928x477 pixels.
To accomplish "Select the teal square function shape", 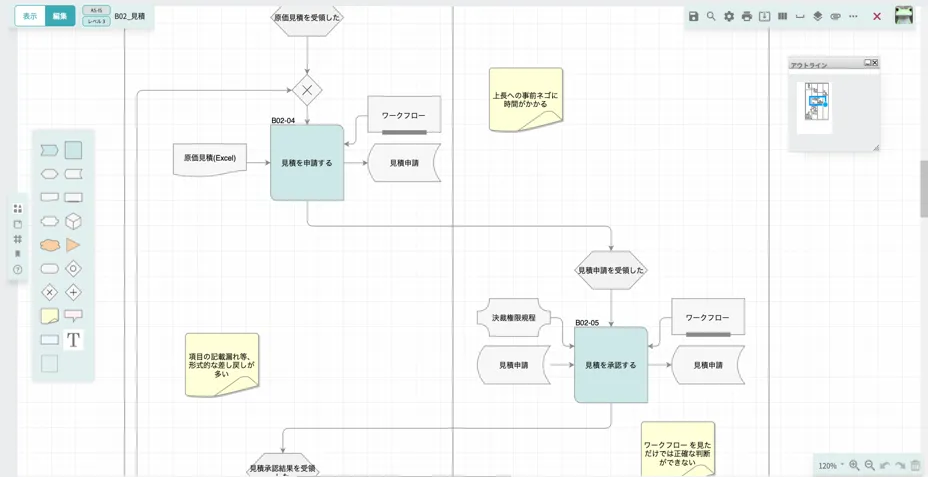I will click(x=73, y=150).
